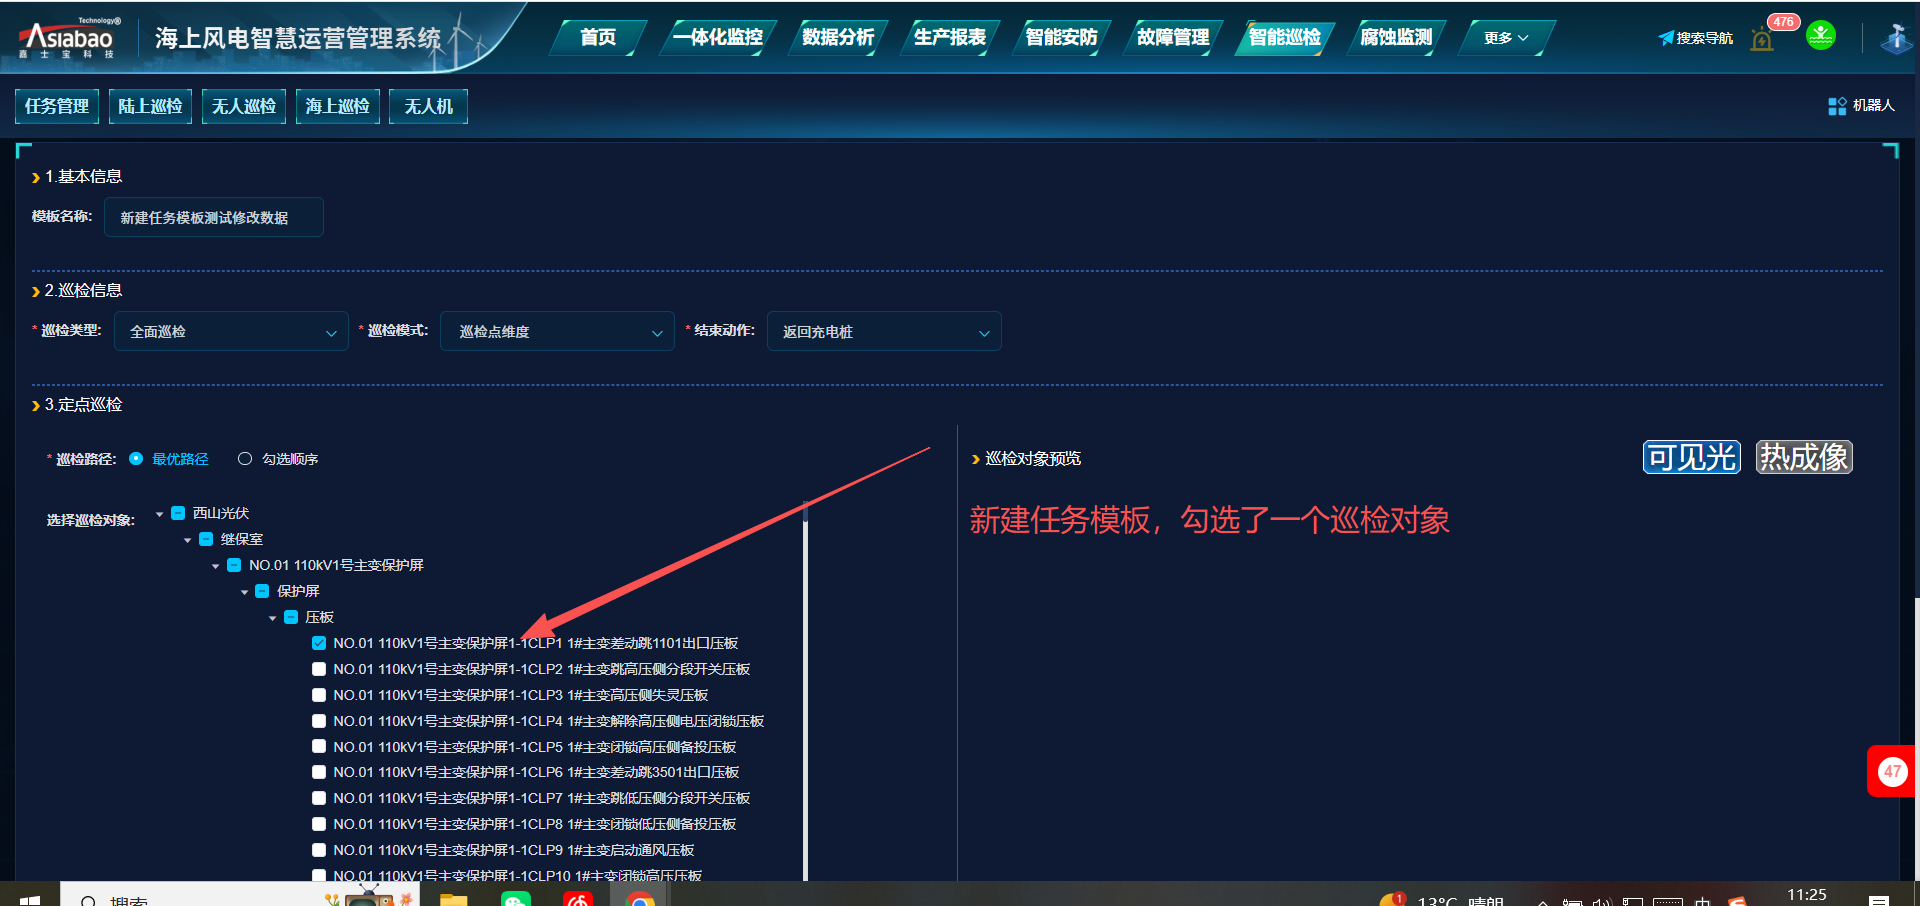
Task: Check the 1-1CLP3 高压侧失灵压板 checkbox
Action: pyautogui.click(x=319, y=695)
